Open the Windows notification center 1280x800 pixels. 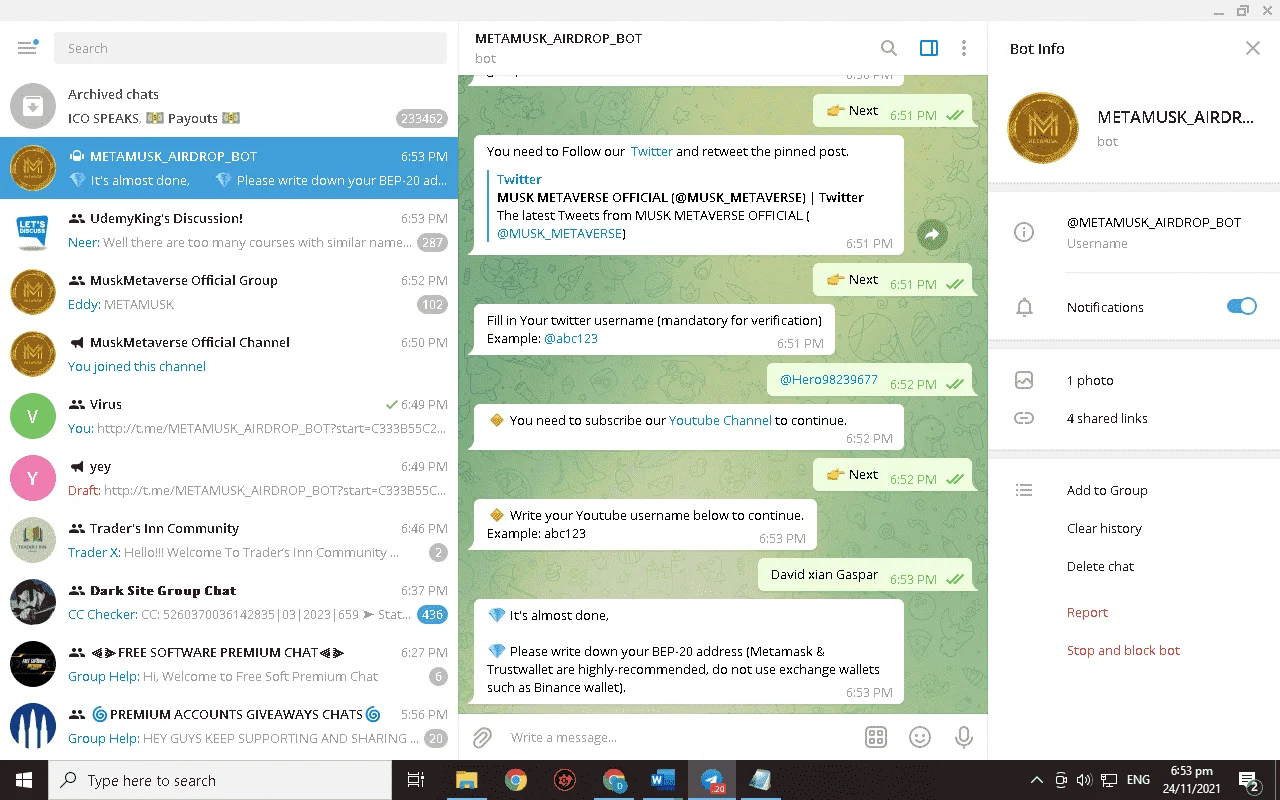click(1250, 780)
